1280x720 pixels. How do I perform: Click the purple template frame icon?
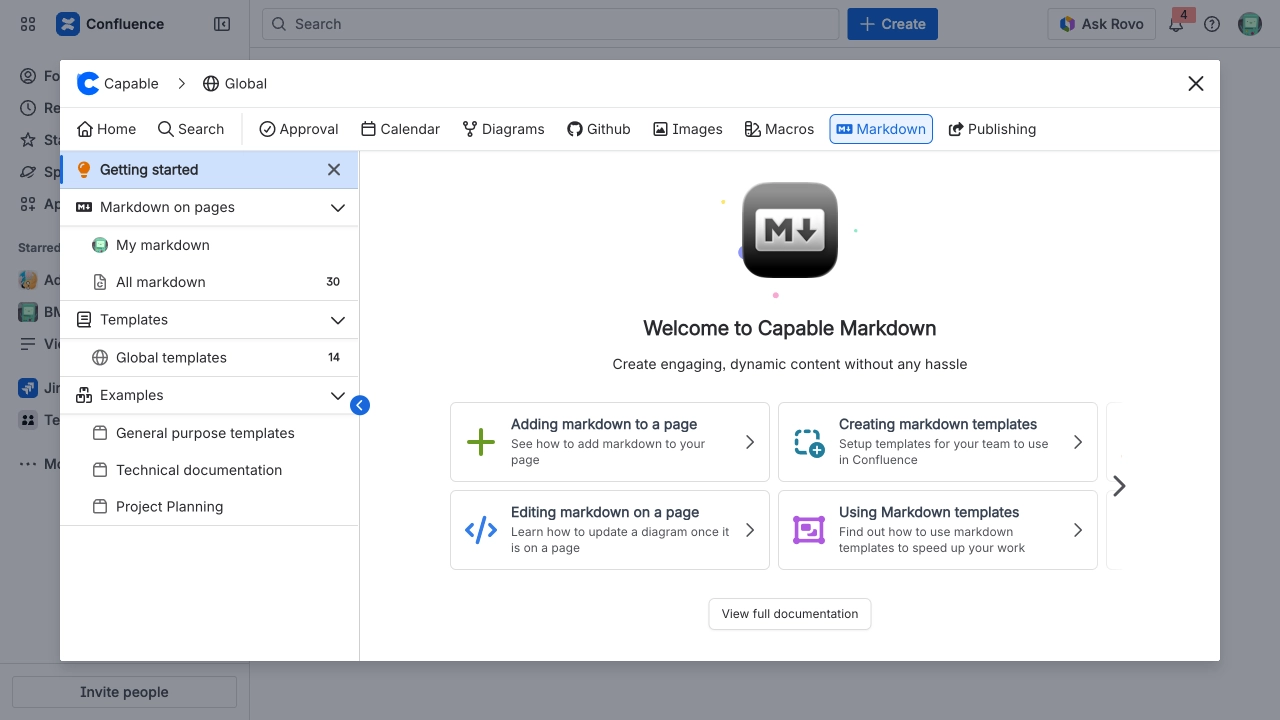tap(809, 530)
